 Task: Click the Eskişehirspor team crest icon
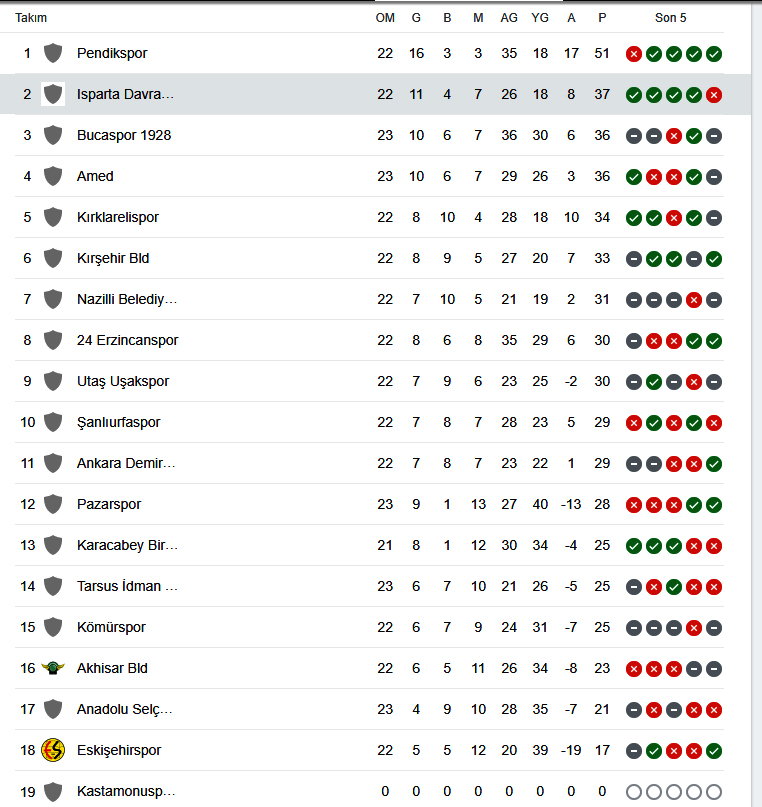click(53, 750)
